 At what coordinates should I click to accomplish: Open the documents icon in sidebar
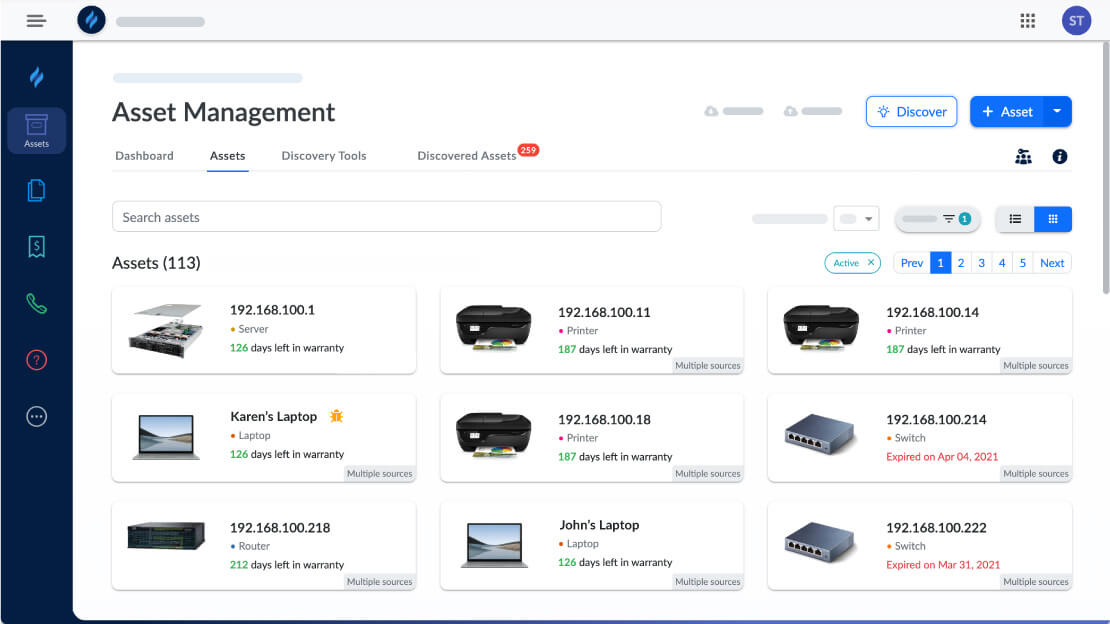(x=36, y=190)
